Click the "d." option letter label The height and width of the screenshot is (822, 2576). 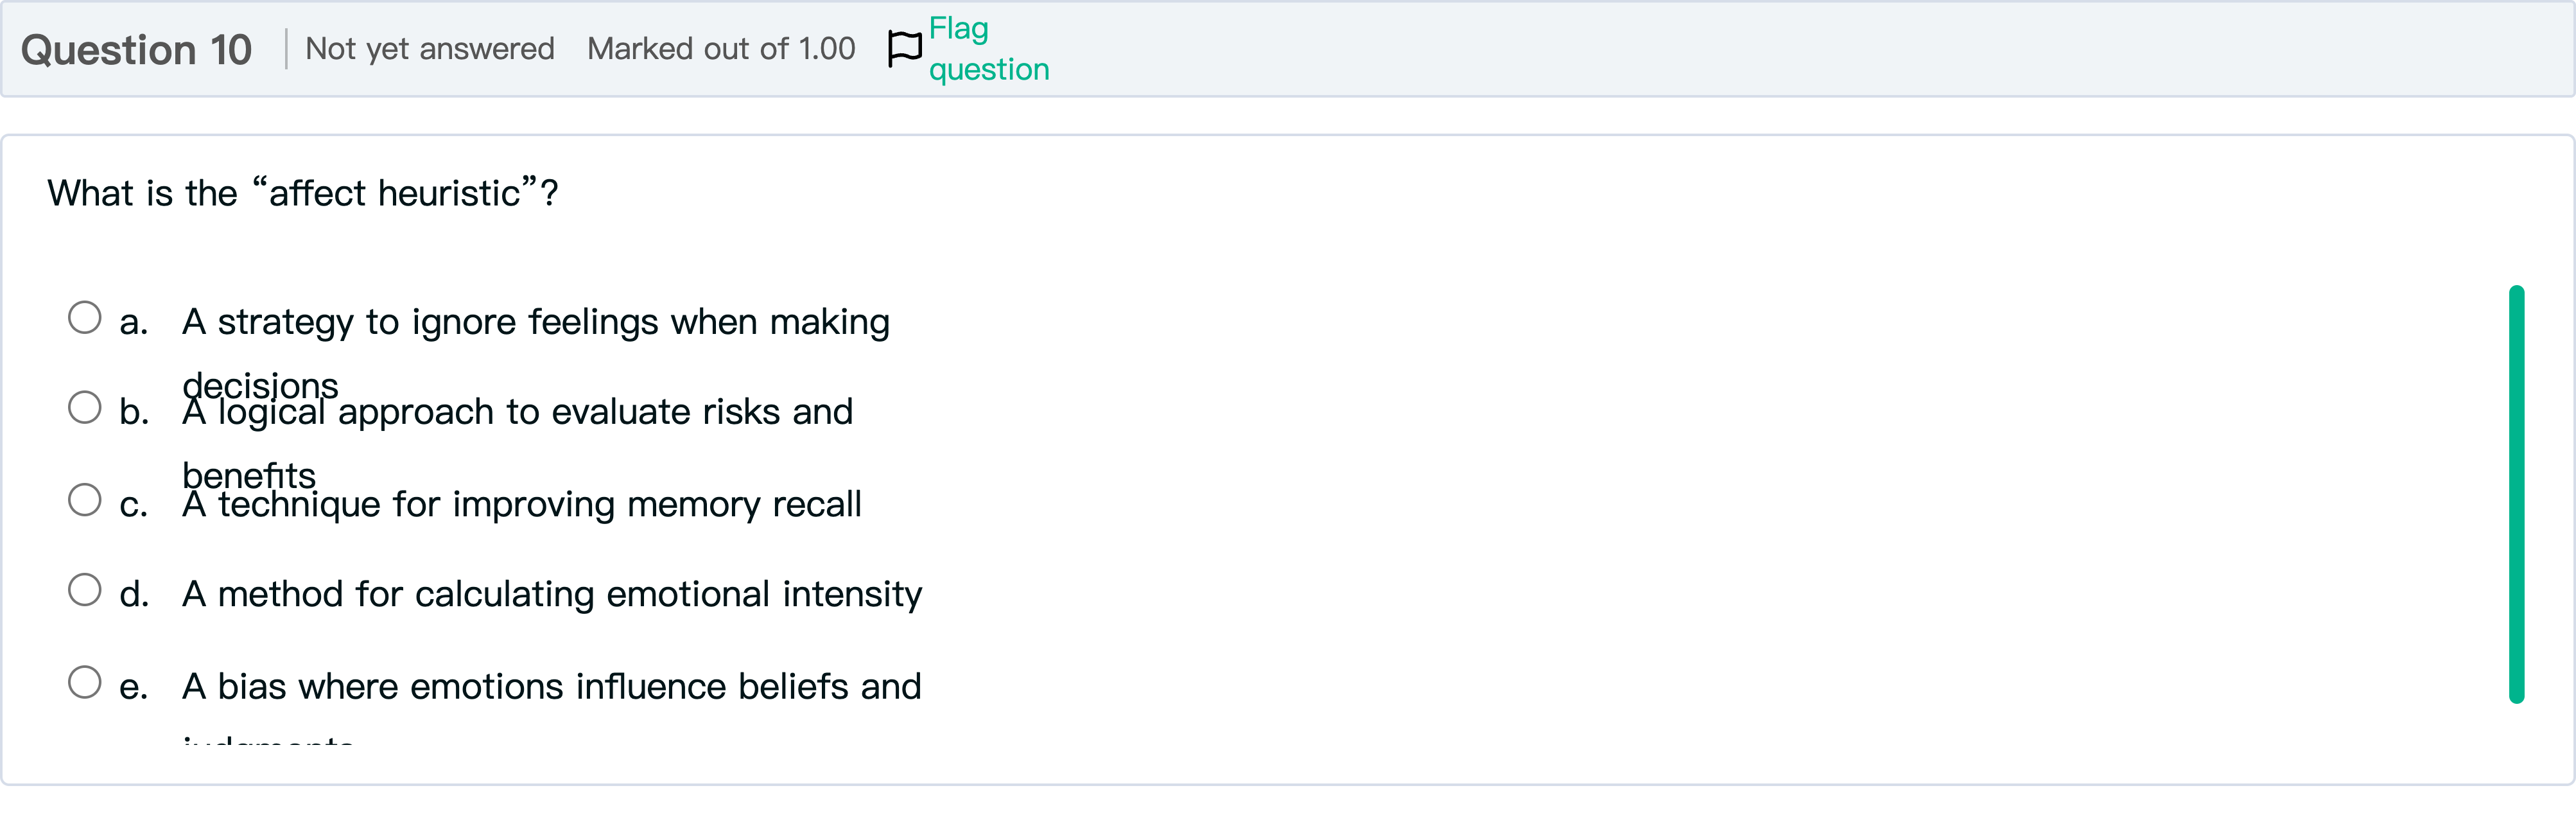(x=134, y=594)
